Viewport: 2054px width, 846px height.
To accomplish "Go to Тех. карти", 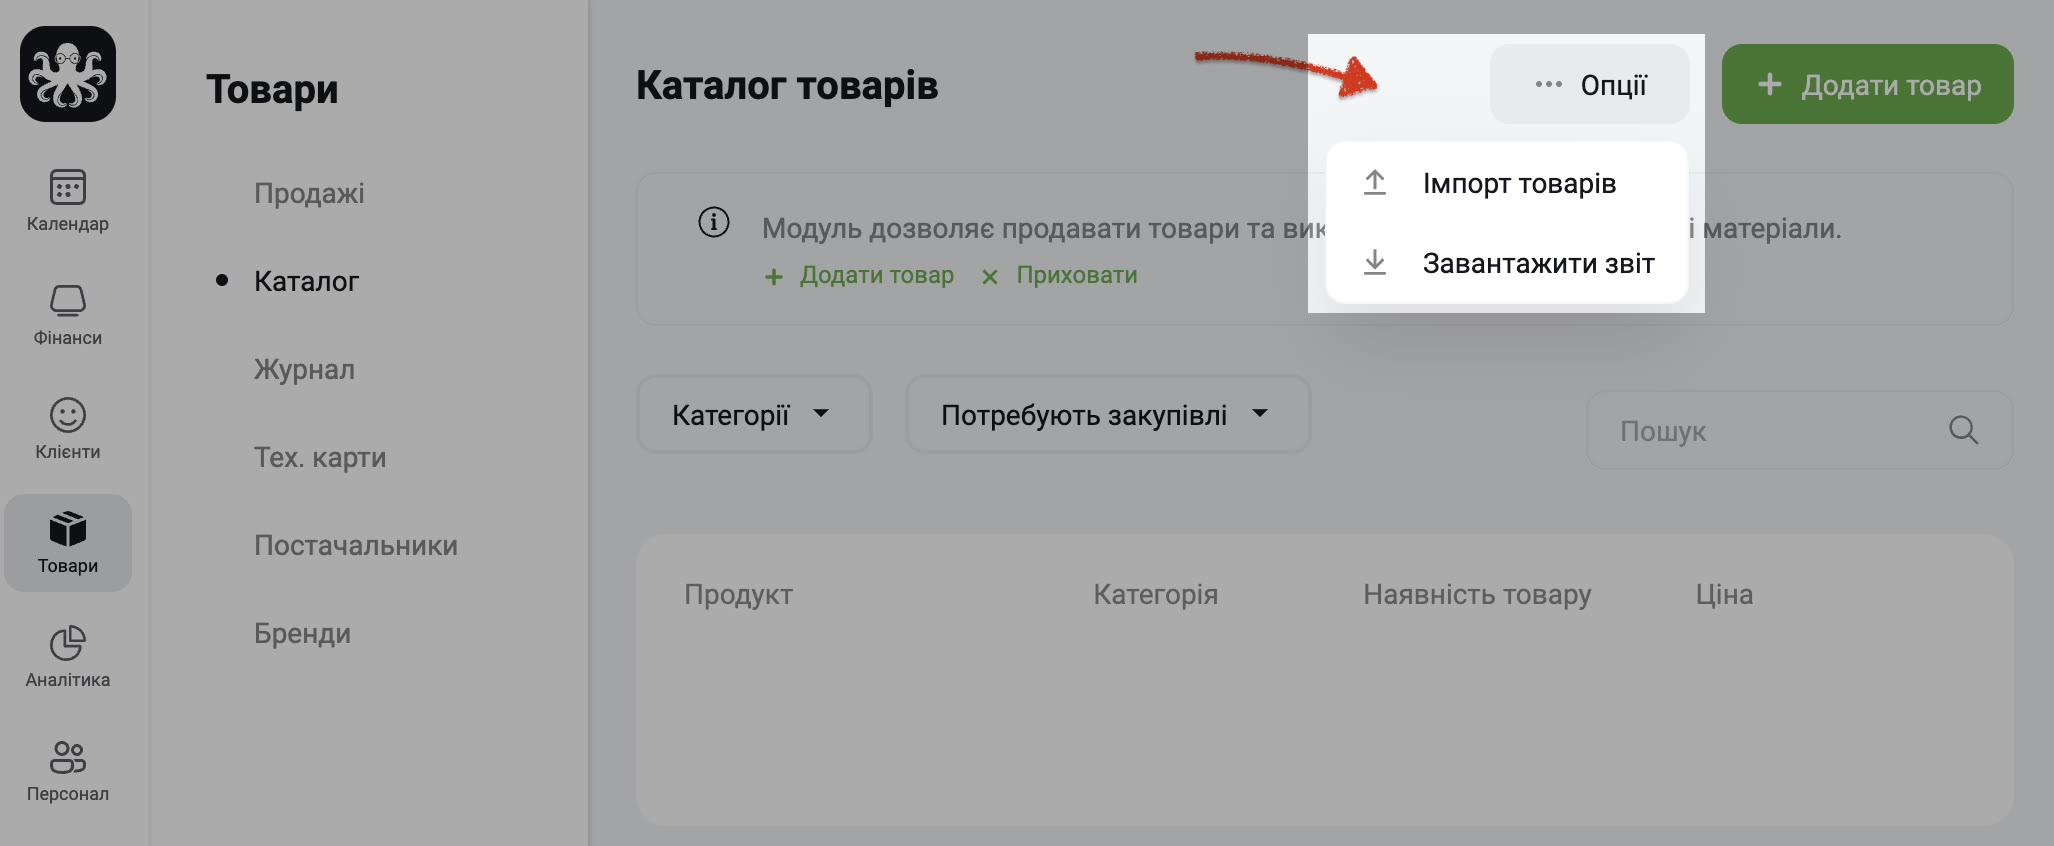I will [320, 457].
